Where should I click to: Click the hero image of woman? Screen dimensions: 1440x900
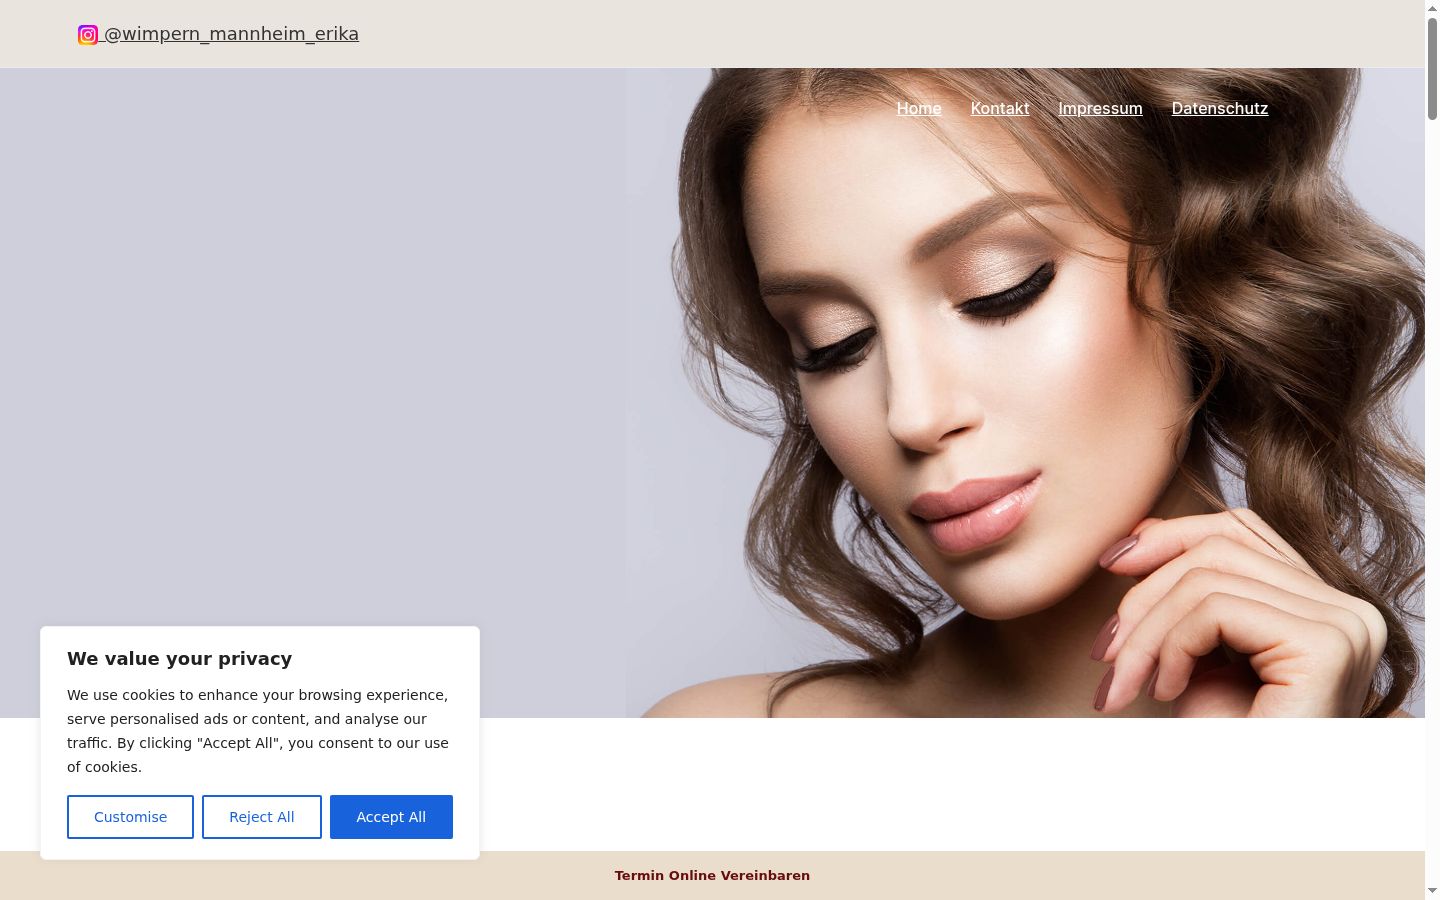pyautogui.click(x=1025, y=393)
